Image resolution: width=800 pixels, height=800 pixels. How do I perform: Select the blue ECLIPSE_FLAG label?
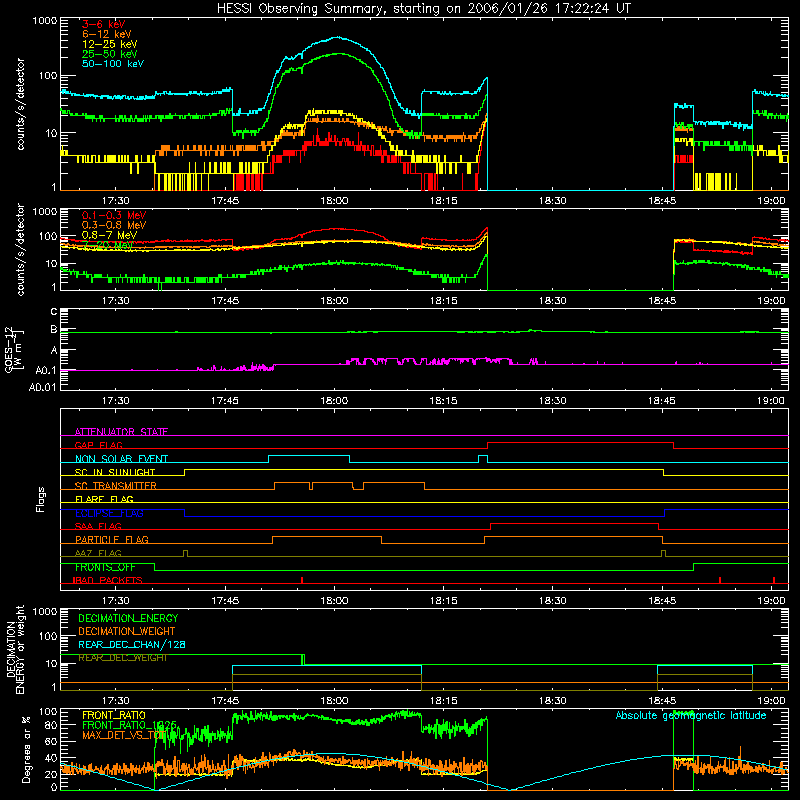(109, 513)
